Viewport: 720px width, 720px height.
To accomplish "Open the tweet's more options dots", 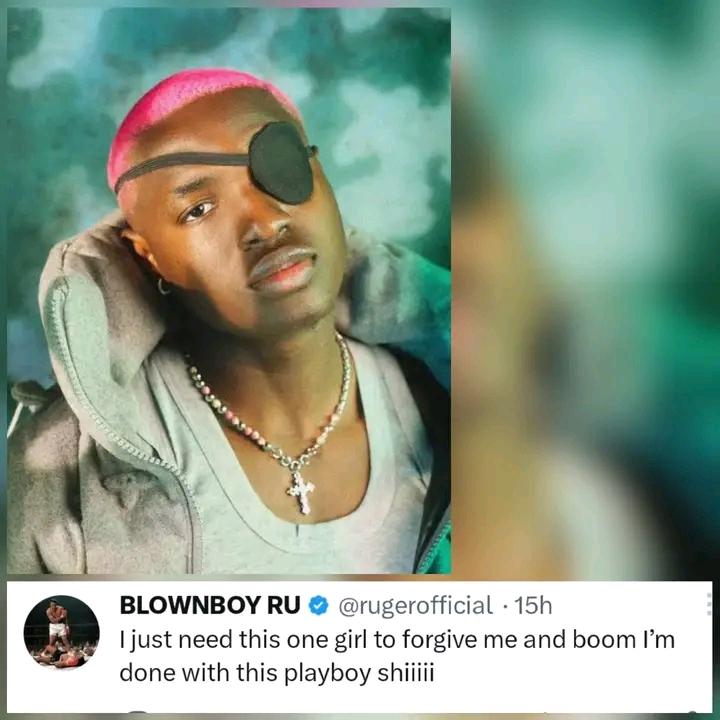I will (x=710, y=604).
